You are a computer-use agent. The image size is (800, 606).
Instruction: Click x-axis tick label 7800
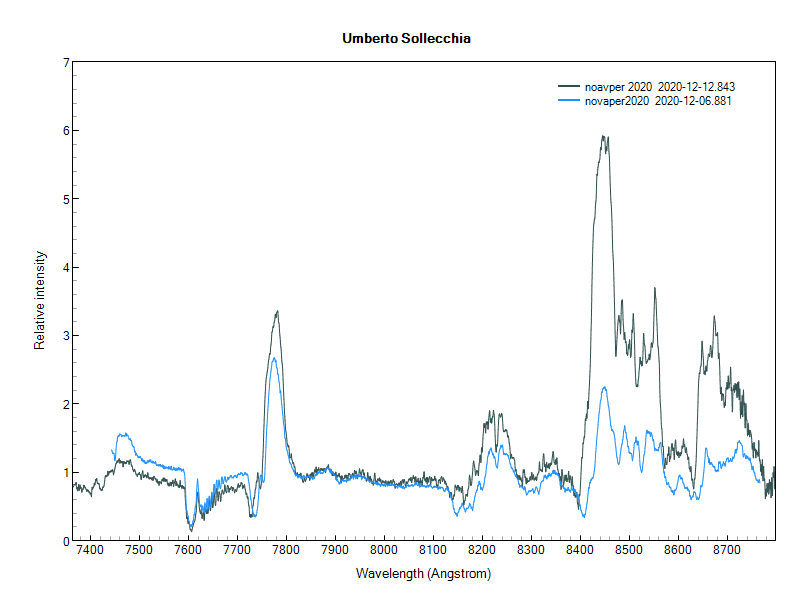(286, 550)
